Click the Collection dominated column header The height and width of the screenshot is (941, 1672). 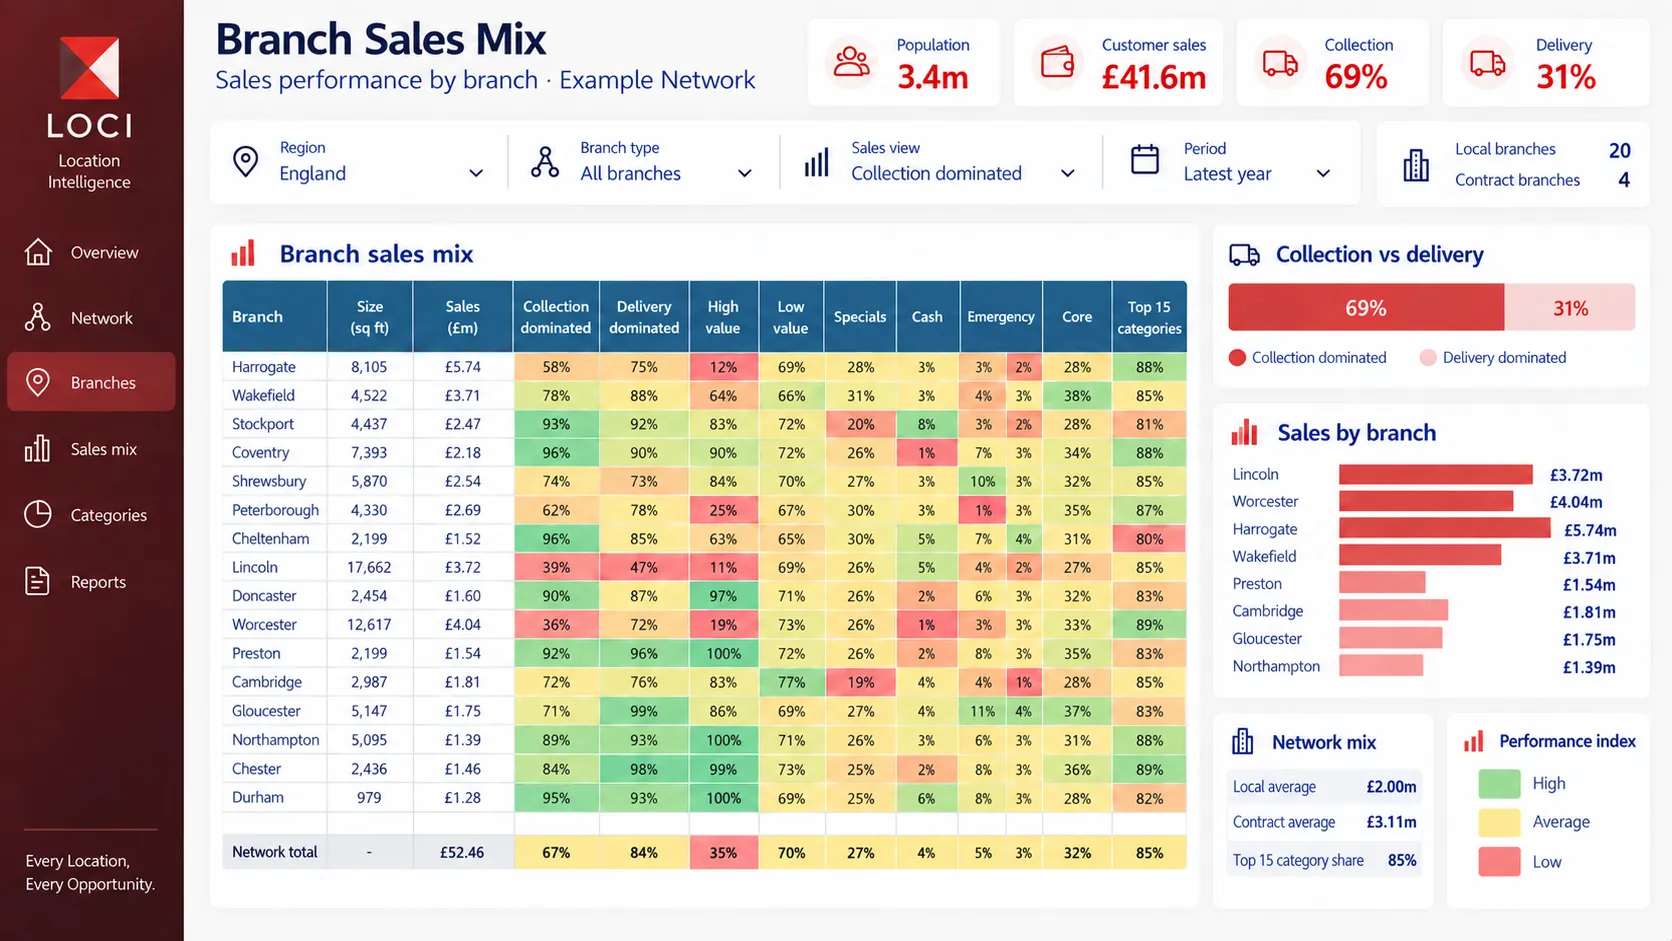[556, 317]
